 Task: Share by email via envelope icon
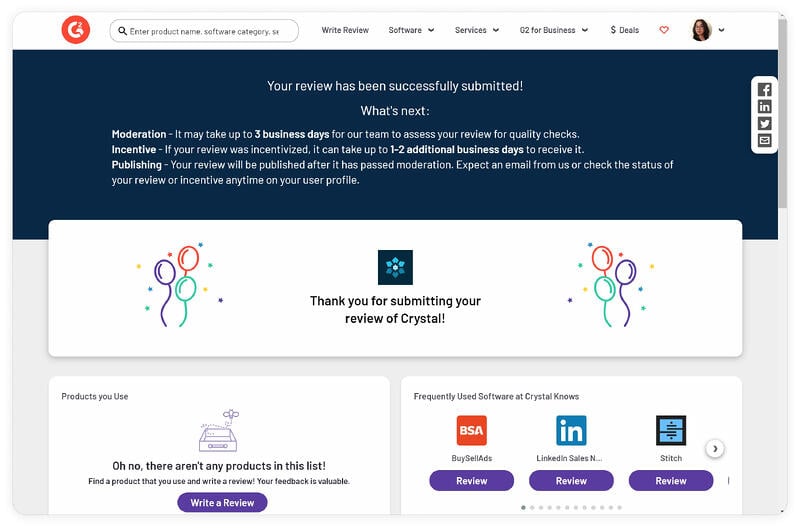coord(764,141)
